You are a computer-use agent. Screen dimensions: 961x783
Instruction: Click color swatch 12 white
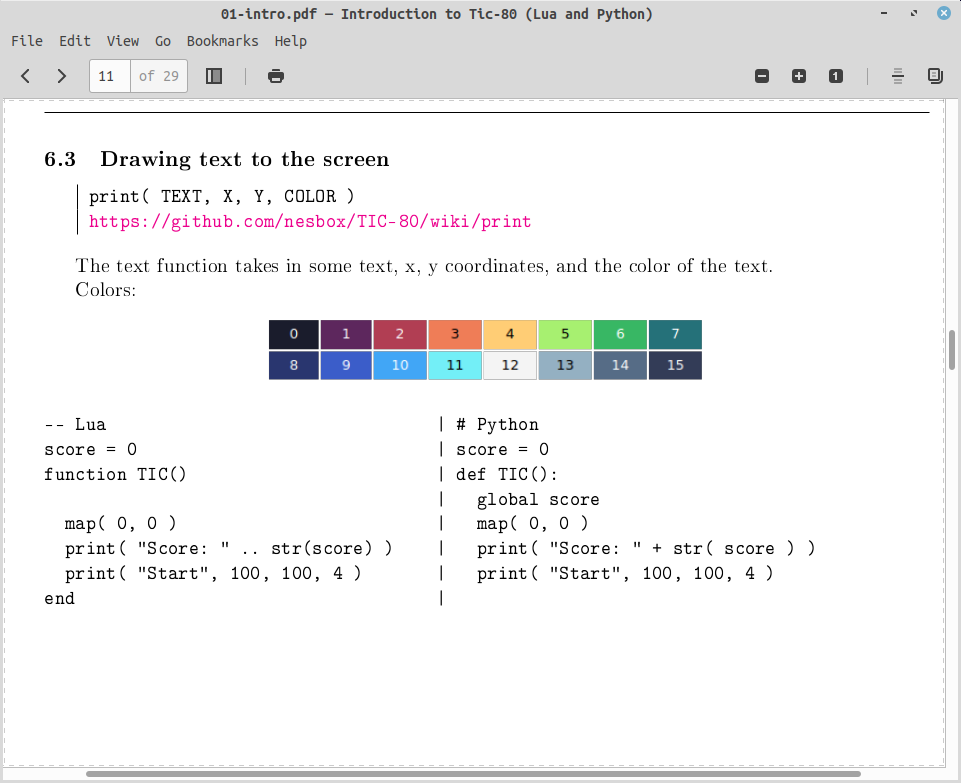(x=510, y=365)
